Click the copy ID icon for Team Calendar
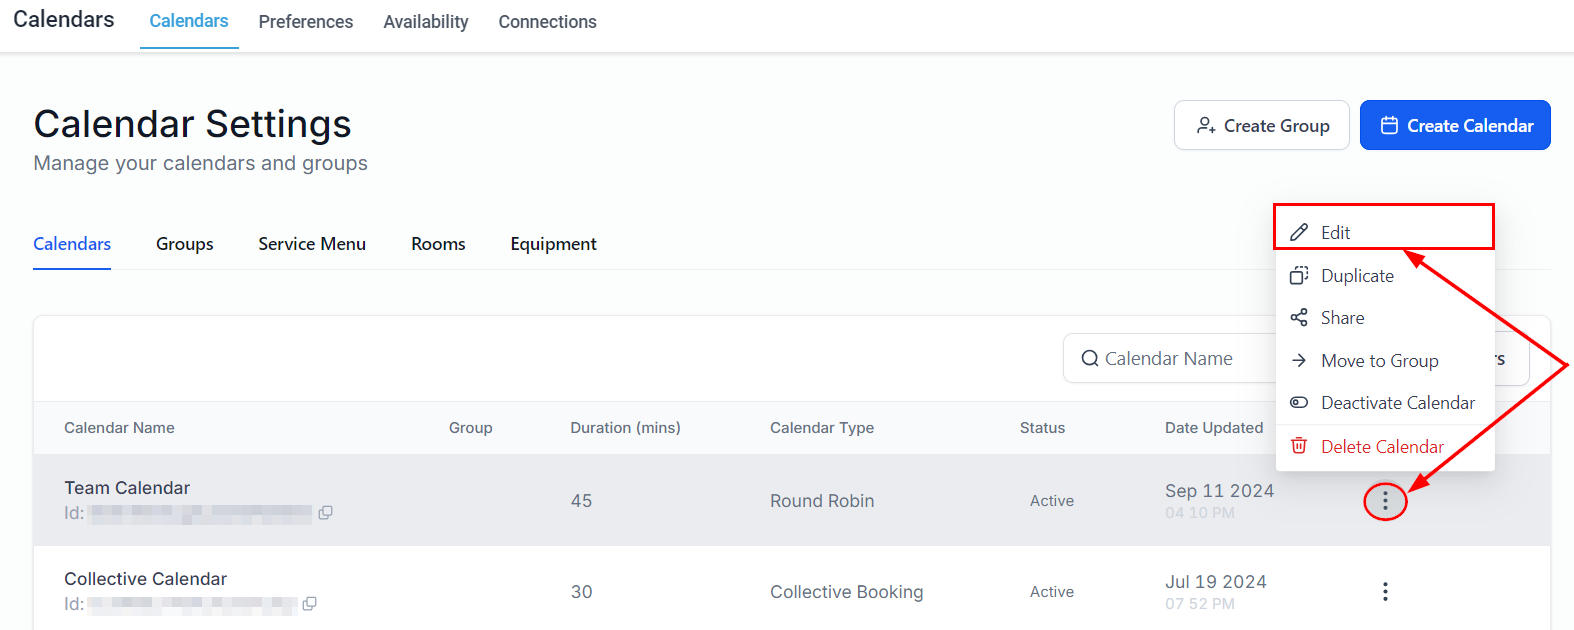 (325, 513)
